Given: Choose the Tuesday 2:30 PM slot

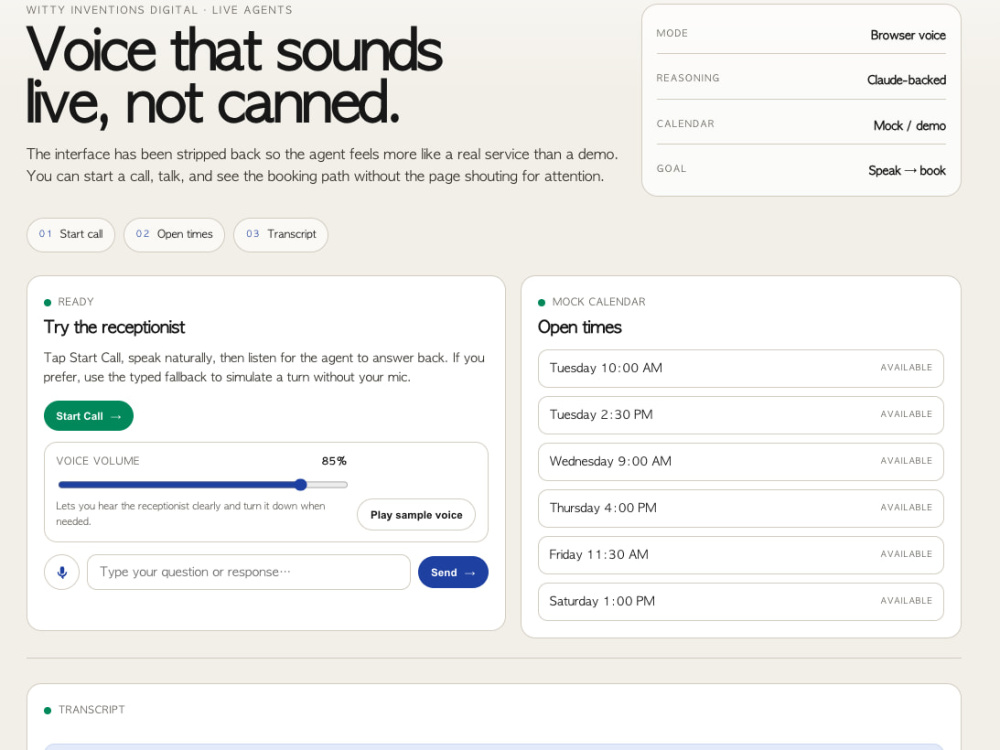Looking at the screenshot, I should [x=740, y=415].
